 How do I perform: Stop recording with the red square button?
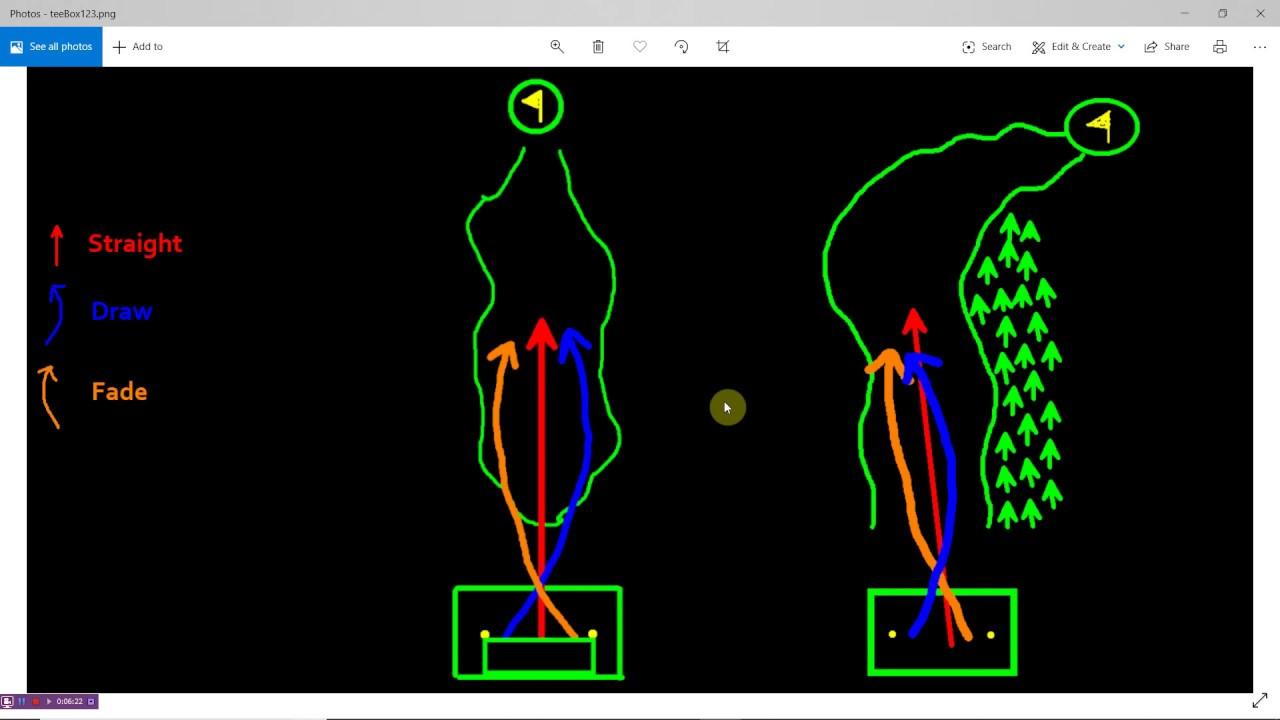(34, 701)
